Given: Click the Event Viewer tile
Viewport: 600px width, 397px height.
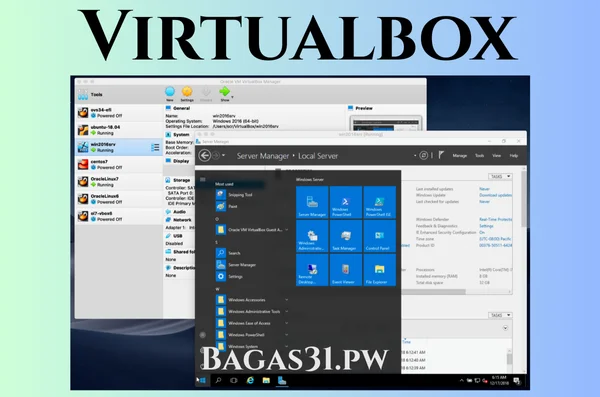Looking at the screenshot, I should 346,270.
